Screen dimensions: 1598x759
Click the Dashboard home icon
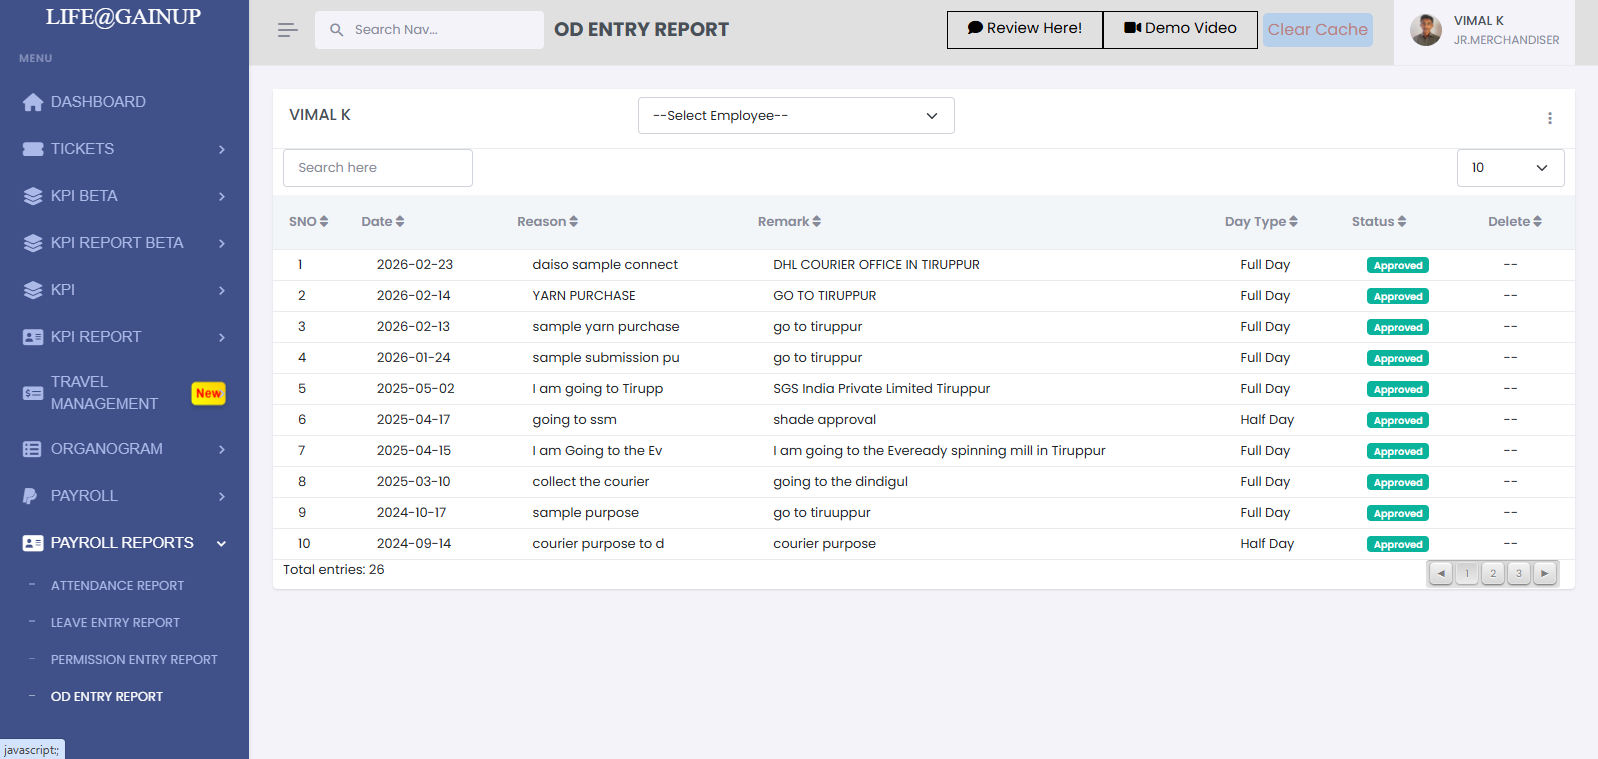(x=33, y=102)
